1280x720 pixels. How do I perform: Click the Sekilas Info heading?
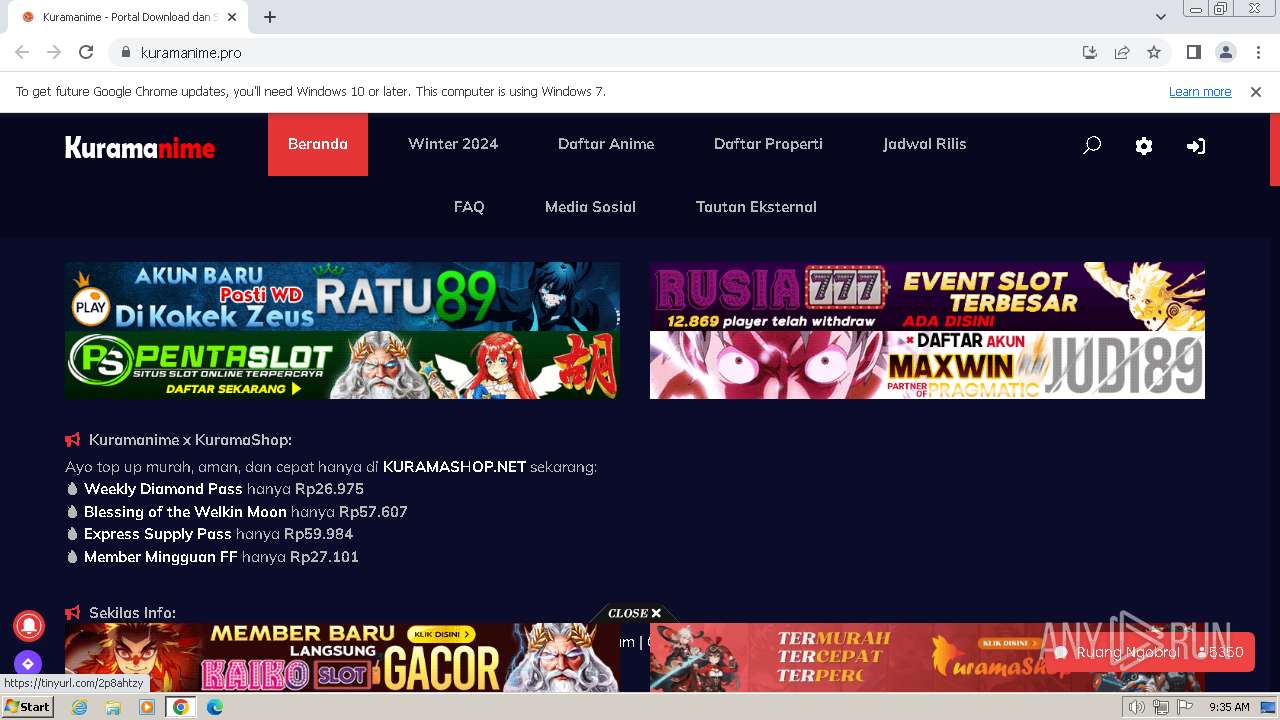pyautogui.click(x=132, y=613)
